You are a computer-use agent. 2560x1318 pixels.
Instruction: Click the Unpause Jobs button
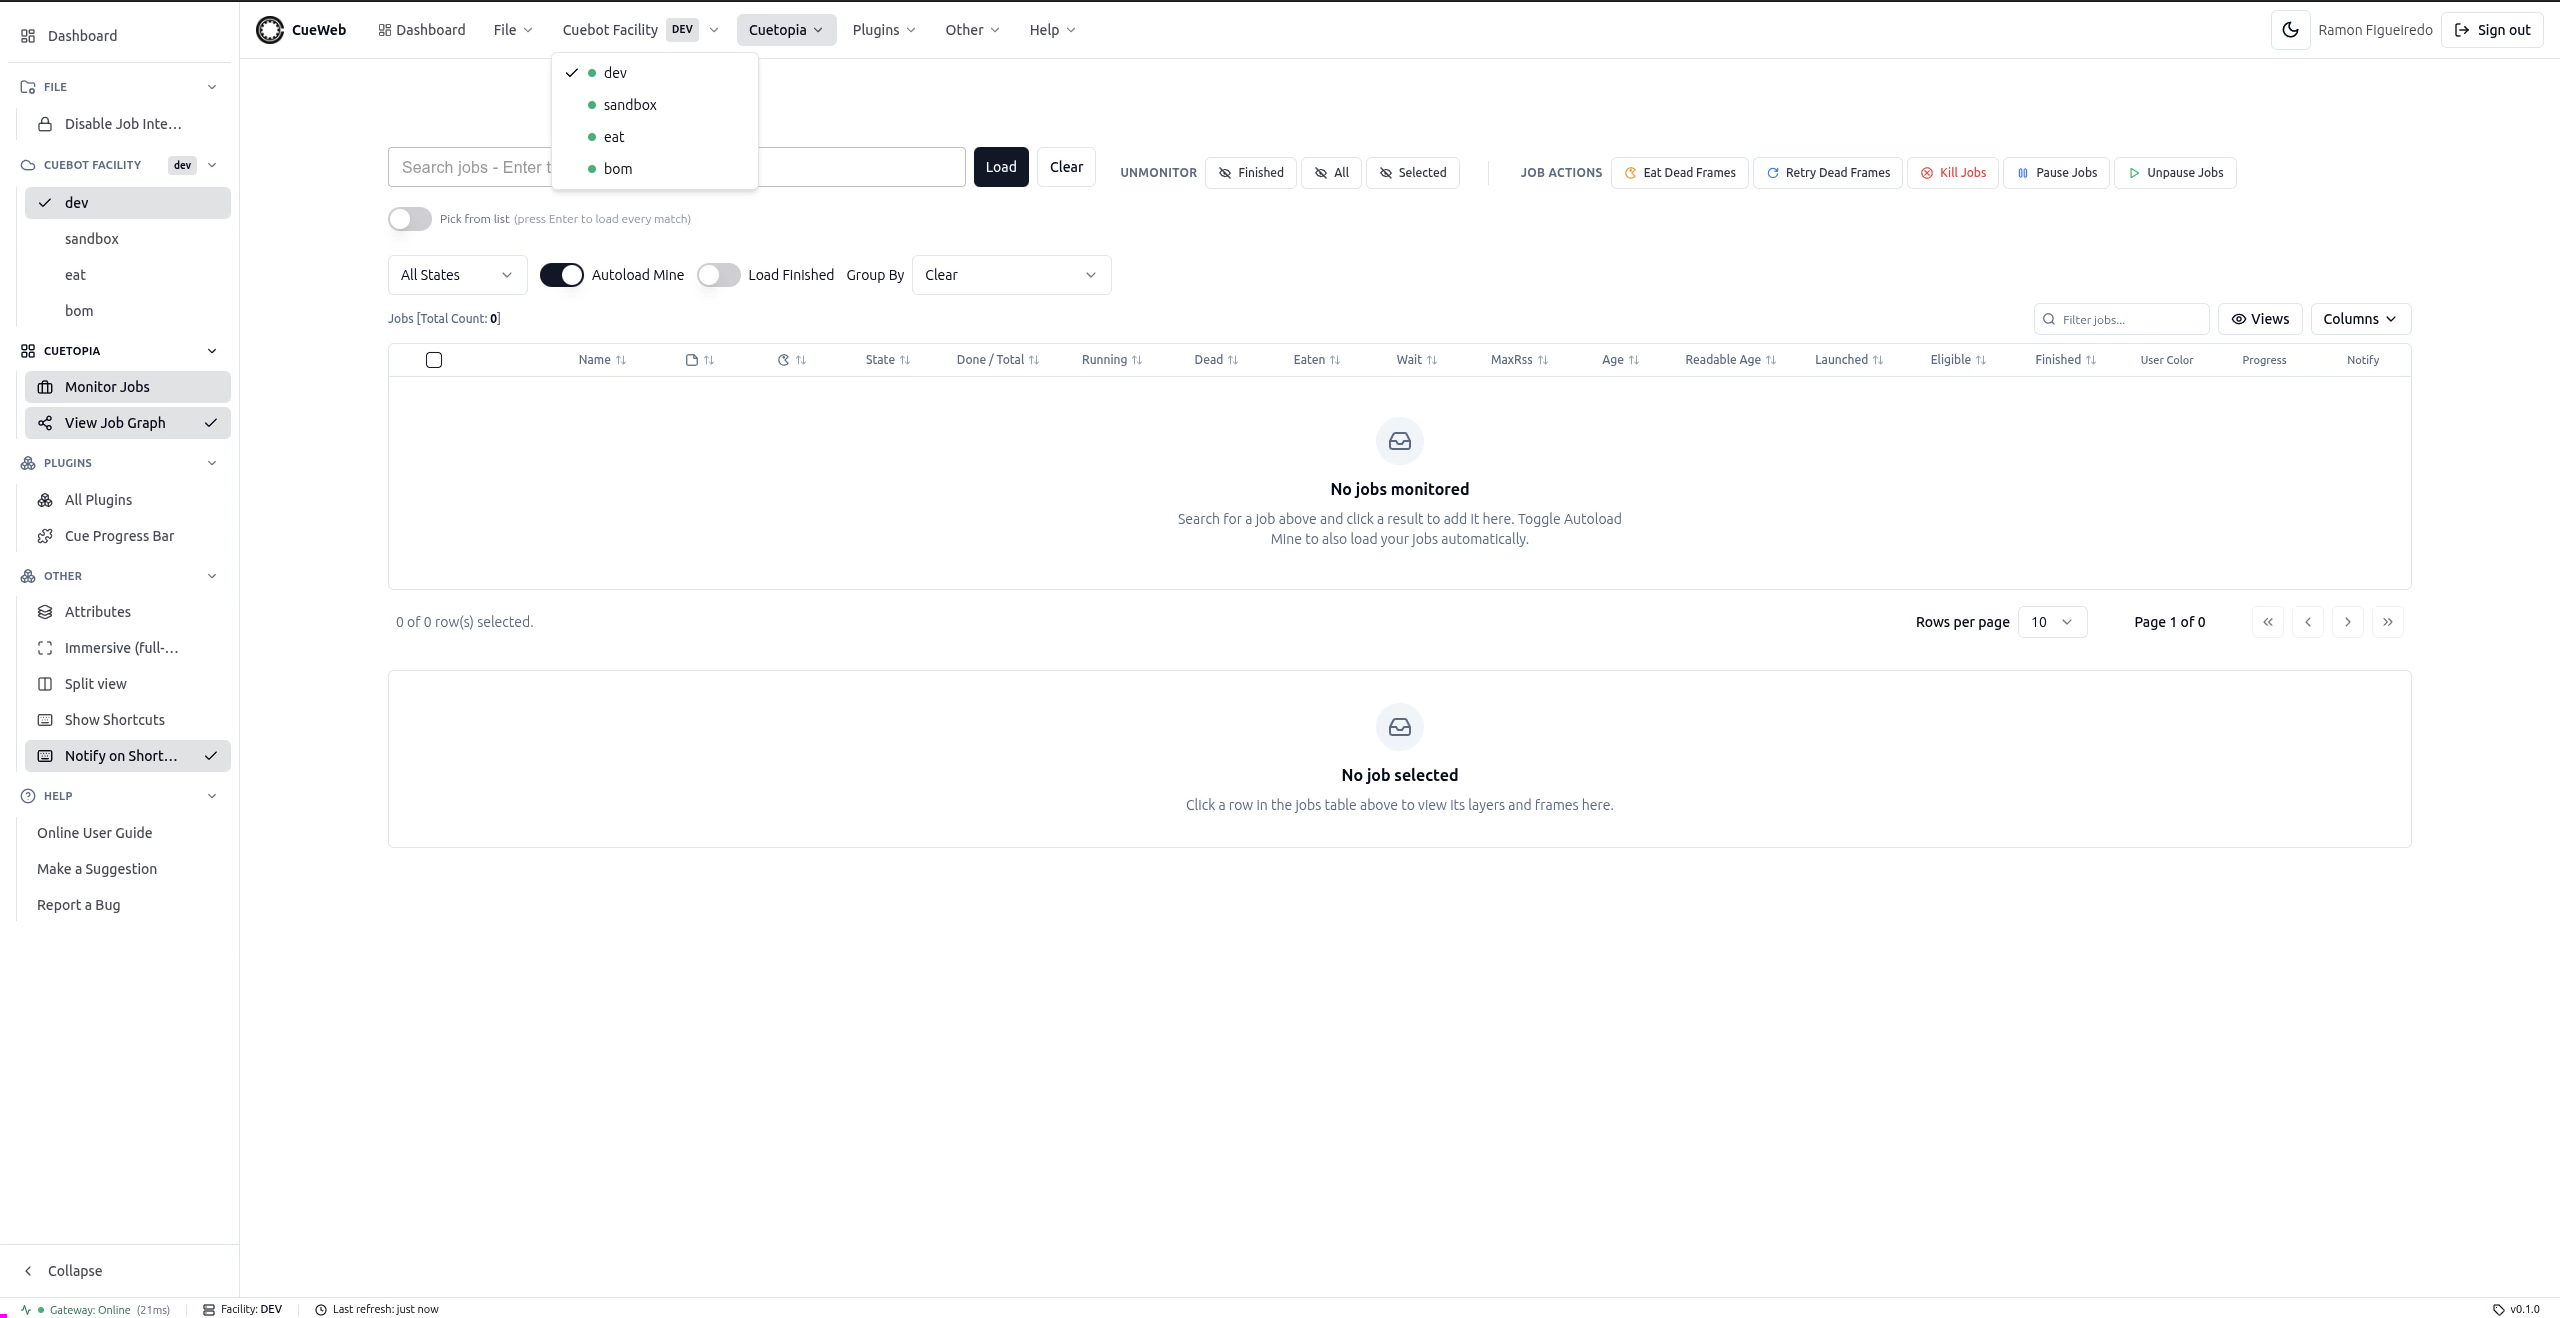click(x=2175, y=173)
